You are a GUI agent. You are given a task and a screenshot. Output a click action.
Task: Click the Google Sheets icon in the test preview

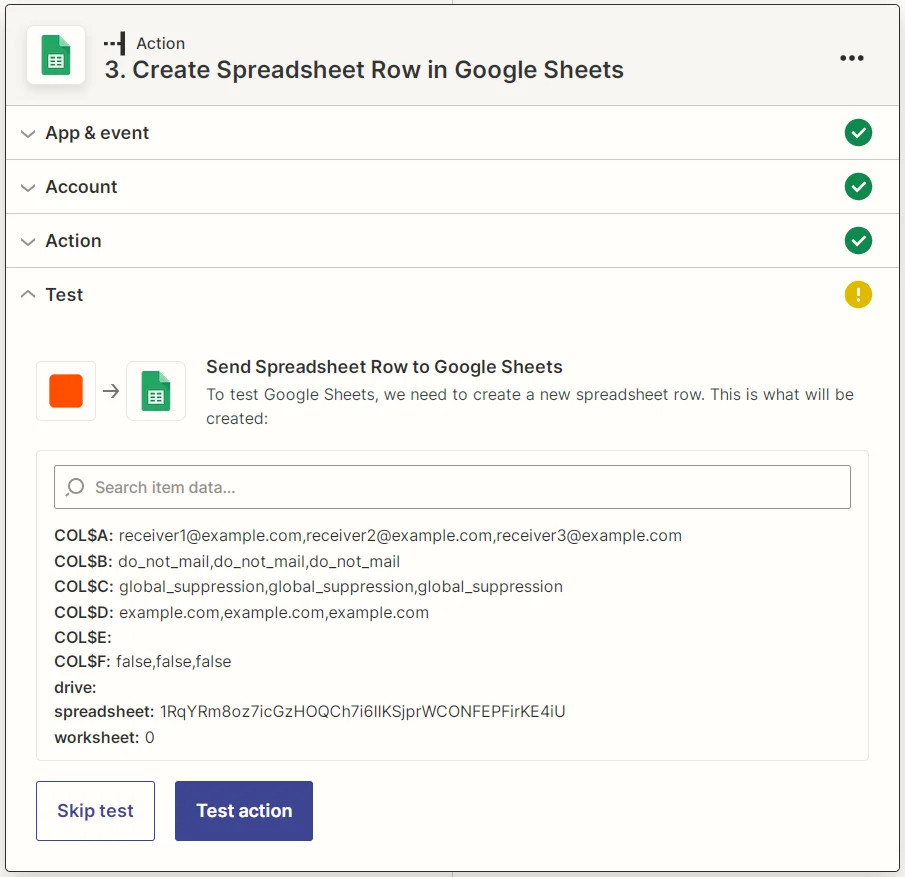click(x=156, y=391)
